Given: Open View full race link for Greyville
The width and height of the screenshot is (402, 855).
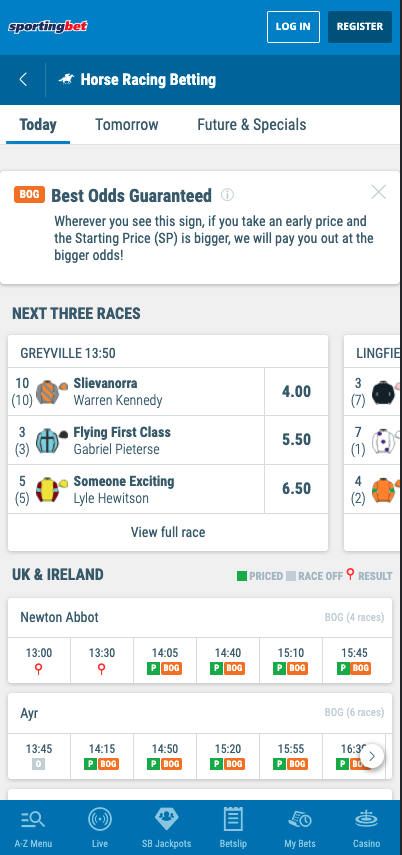Looking at the screenshot, I should [168, 532].
